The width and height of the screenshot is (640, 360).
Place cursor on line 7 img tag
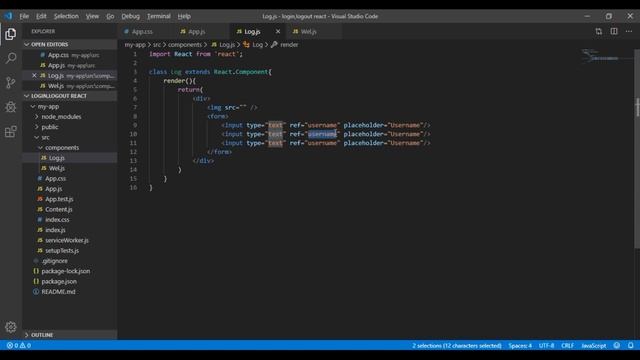[232, 107]
